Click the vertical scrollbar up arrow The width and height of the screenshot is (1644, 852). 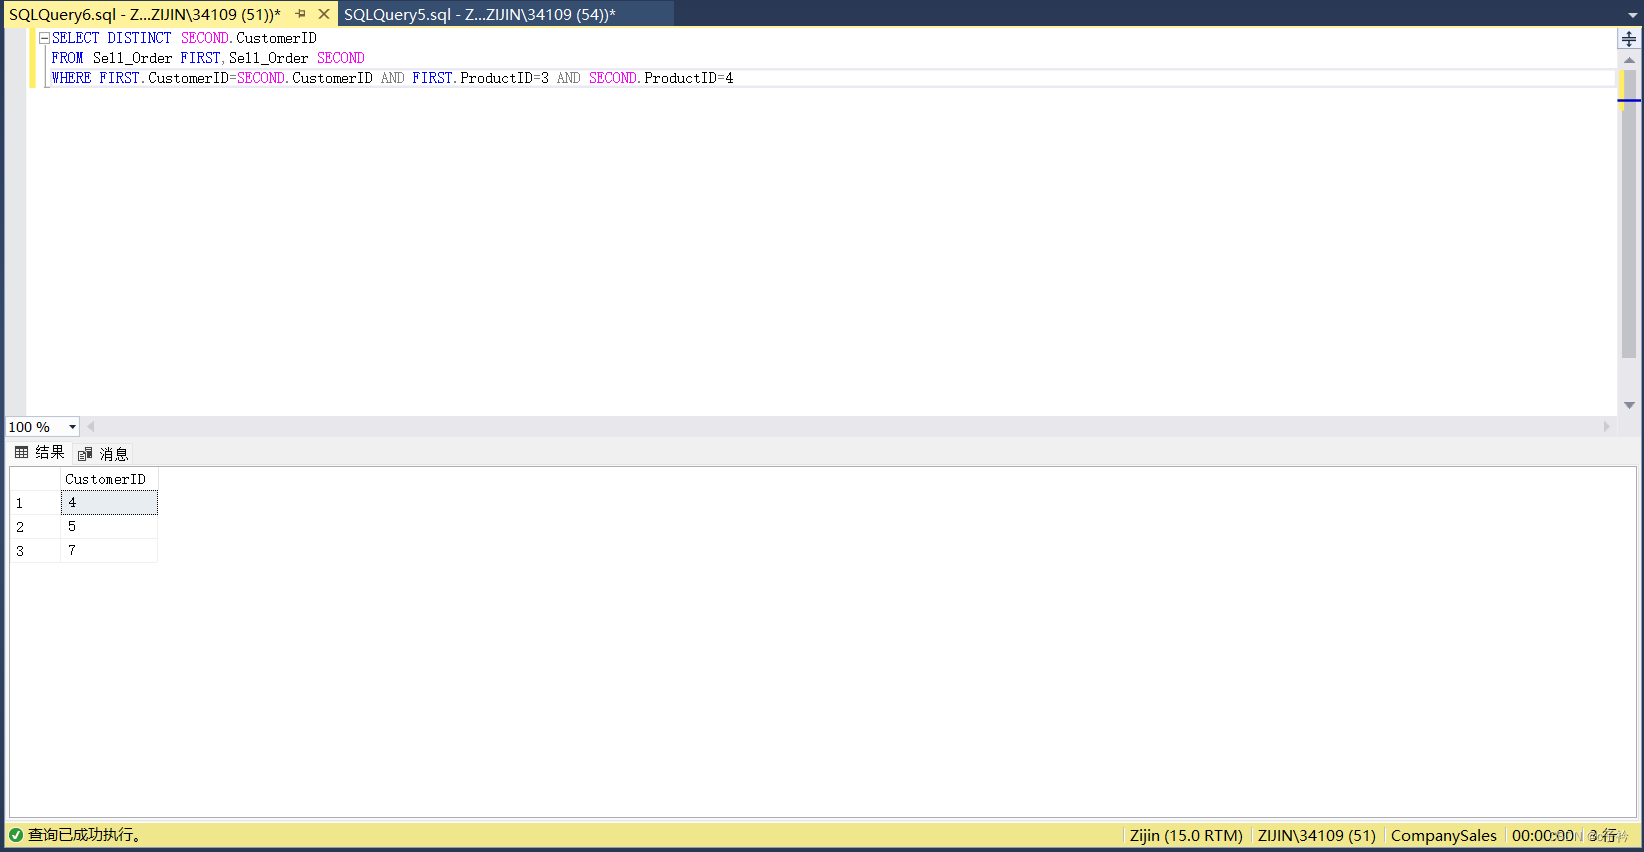[x=1629, y=60]
